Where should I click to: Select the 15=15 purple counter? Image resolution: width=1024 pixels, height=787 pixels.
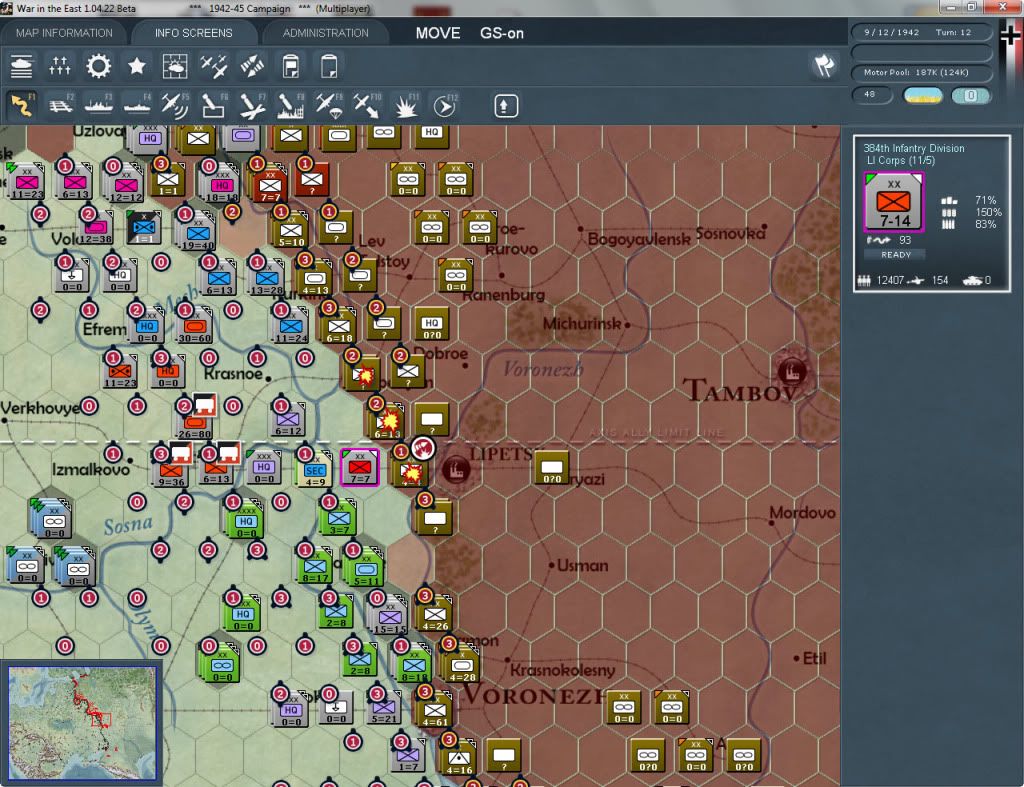(390, 617)
